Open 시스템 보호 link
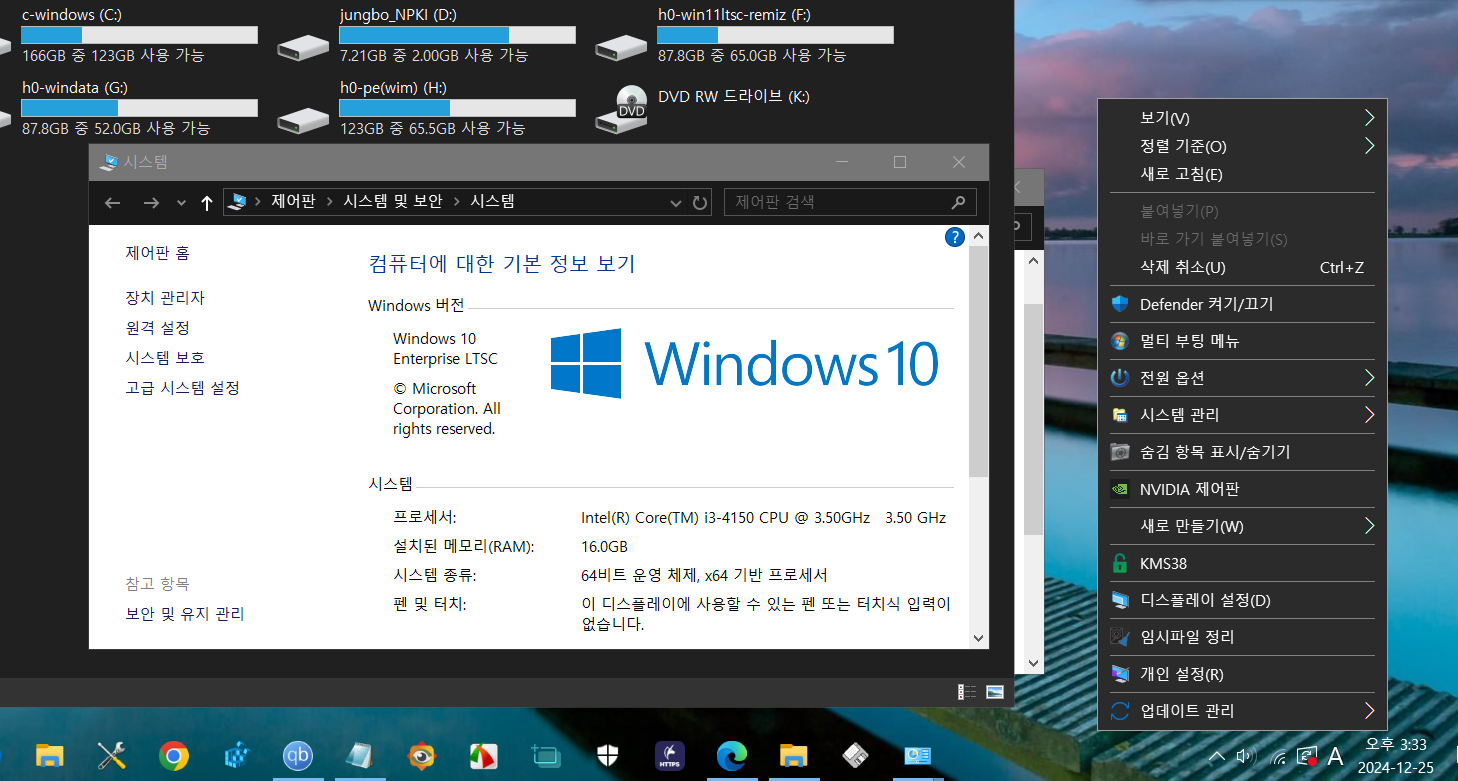This screenshot has width=1458, height=781. pos(165,358)
